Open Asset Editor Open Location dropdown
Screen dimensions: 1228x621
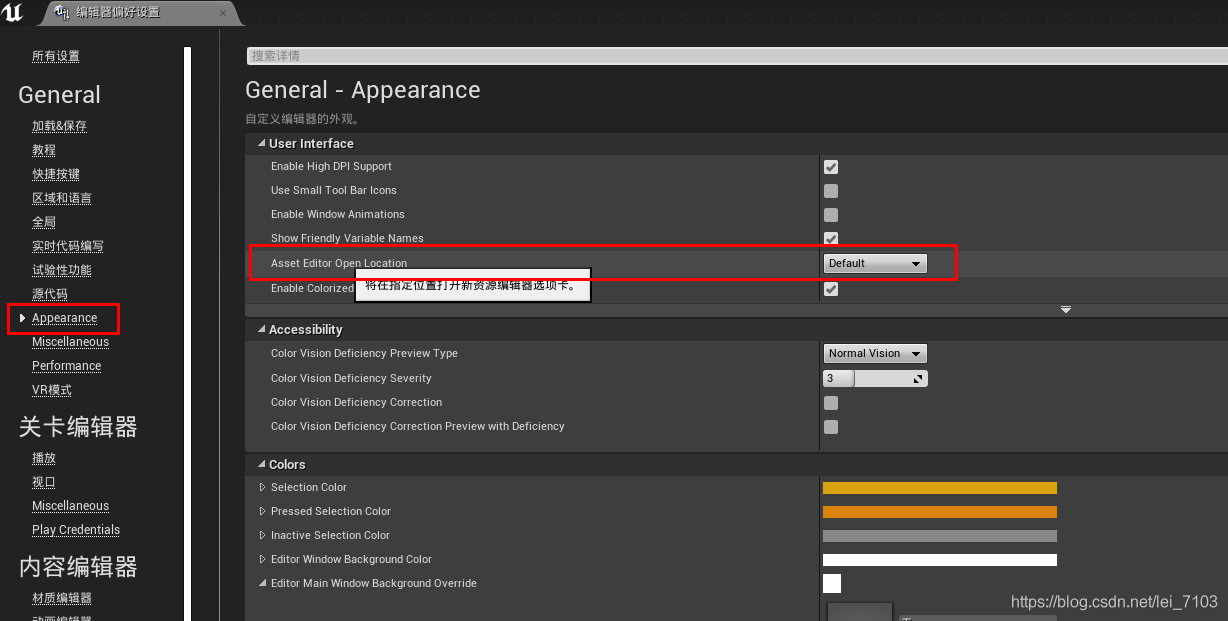[x=875, y=263]
